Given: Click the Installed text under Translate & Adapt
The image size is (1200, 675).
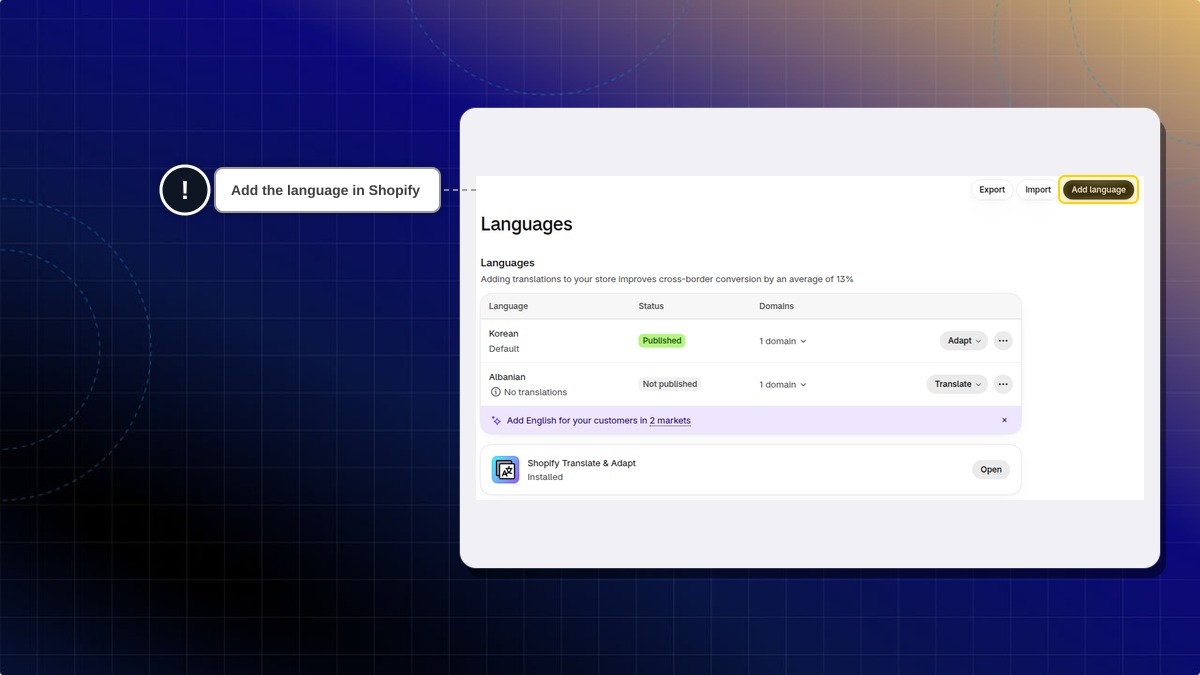Looking at the screenshot, I should [x=545, y=478].
